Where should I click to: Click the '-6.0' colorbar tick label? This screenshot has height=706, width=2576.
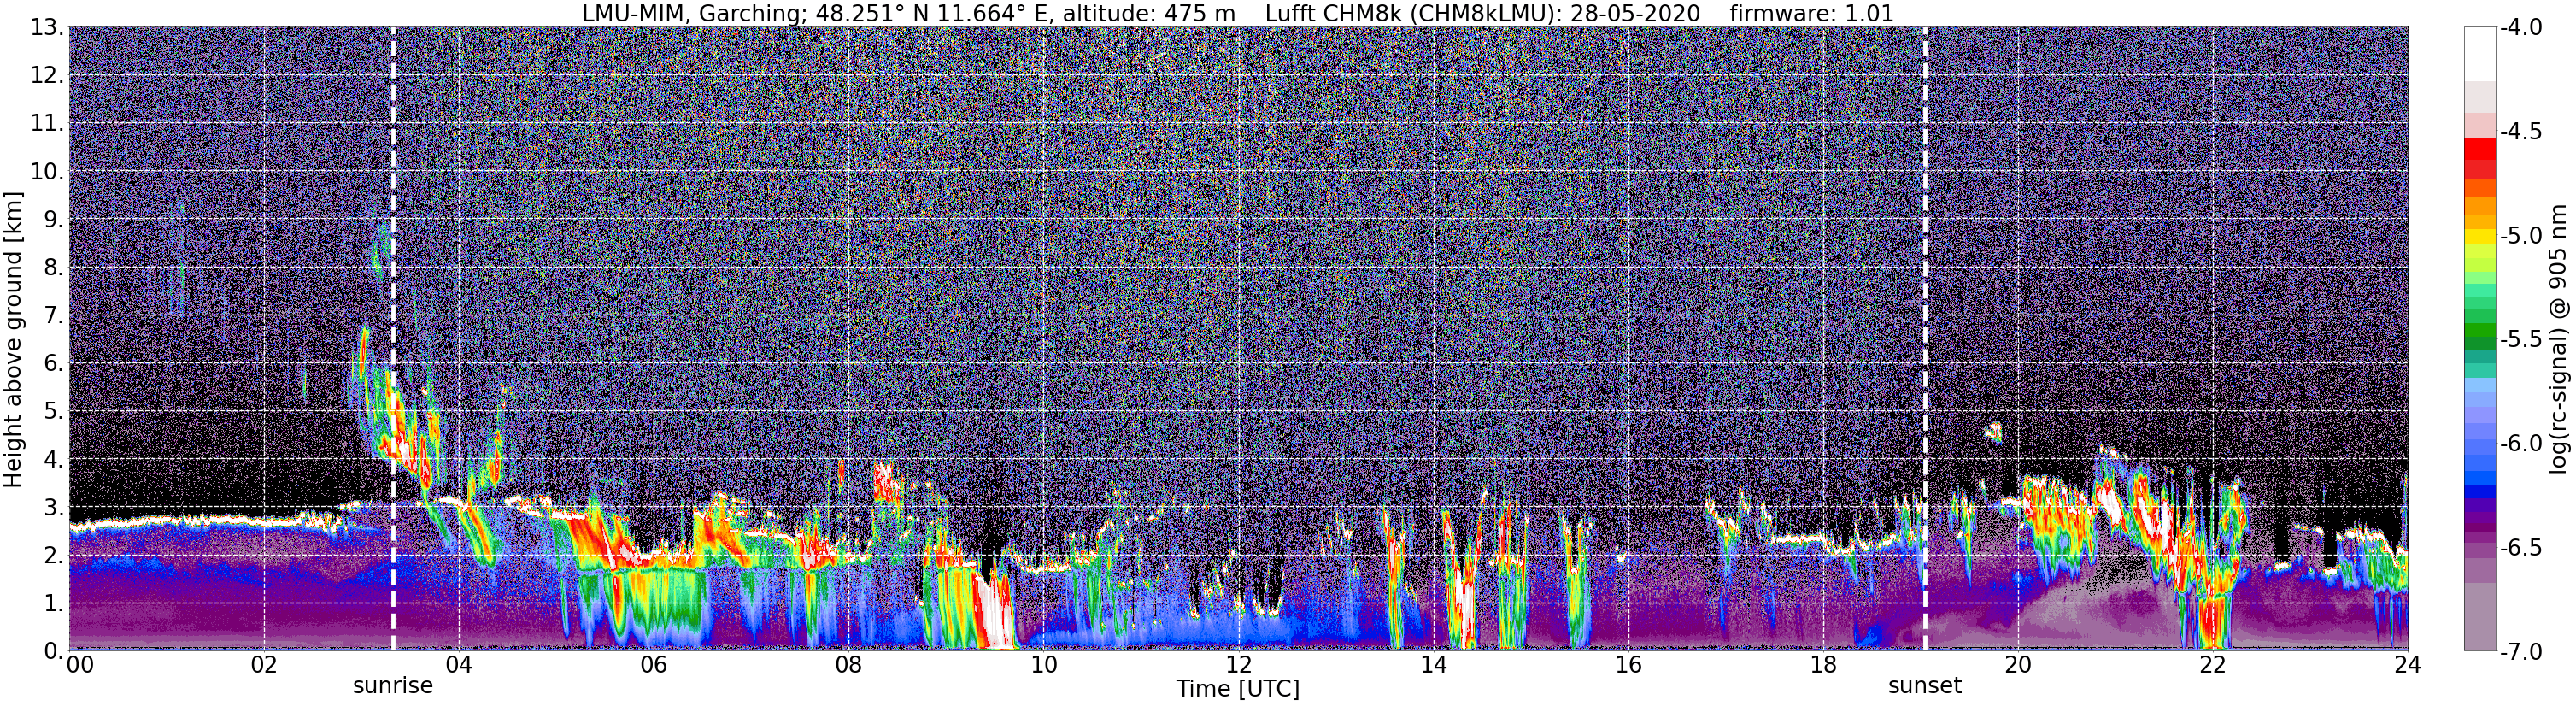(2521, 444)
